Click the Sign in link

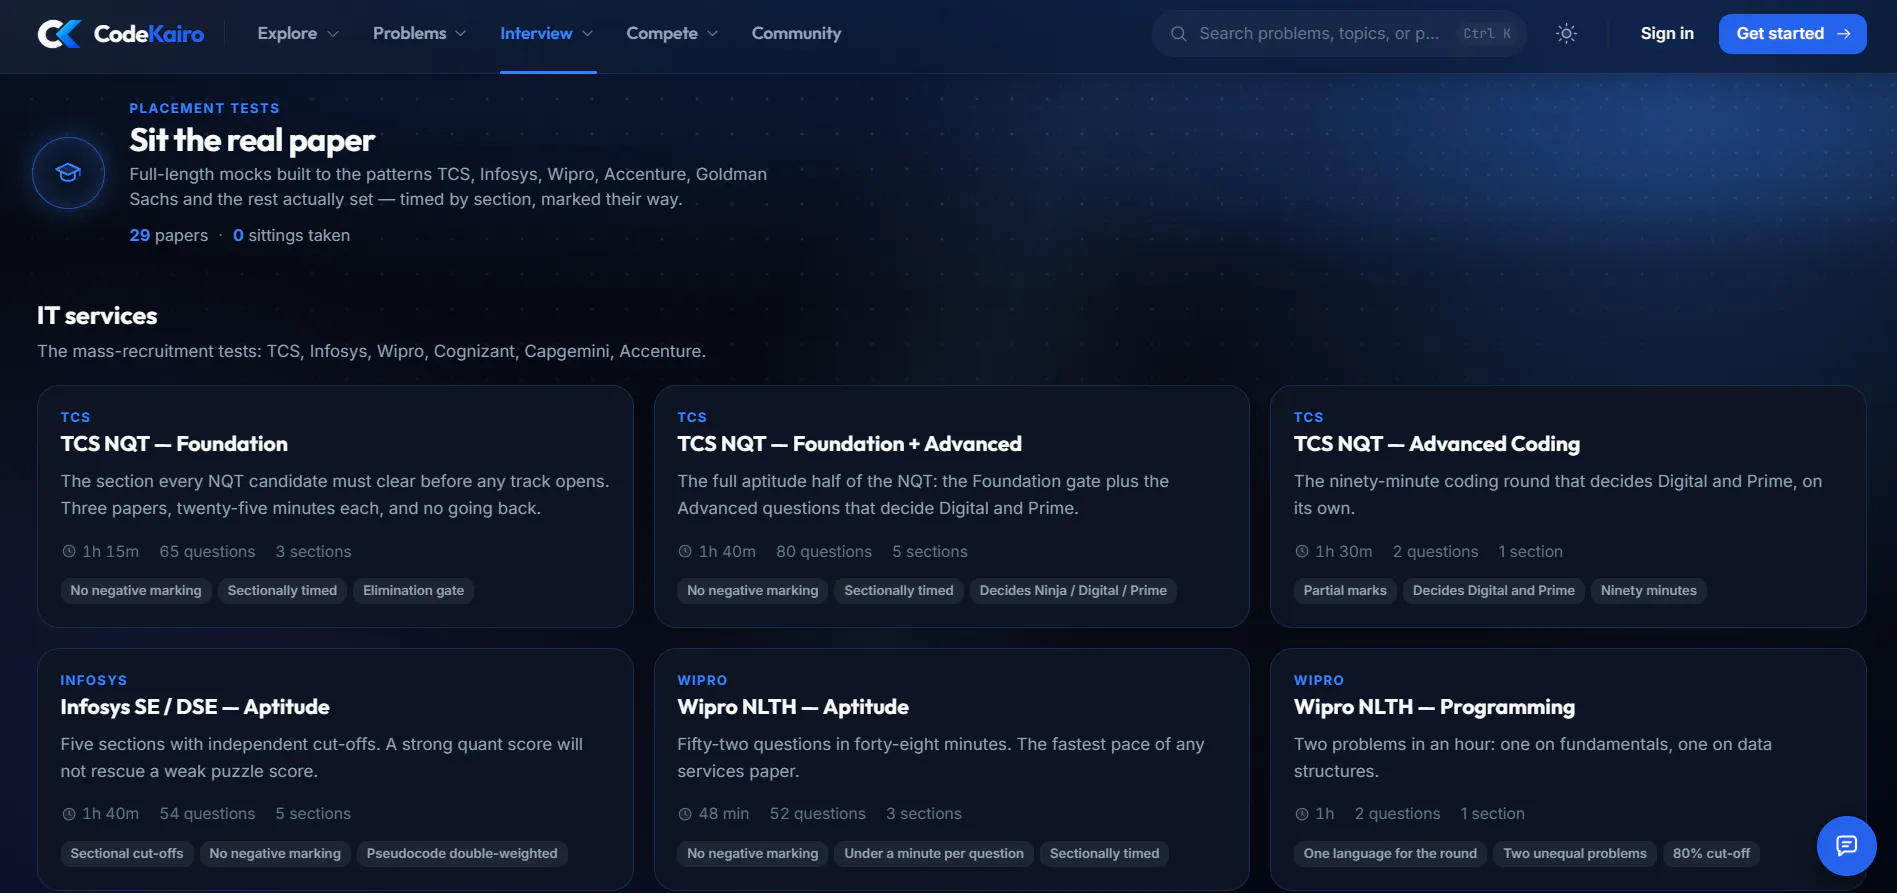tap(1667, 34)
